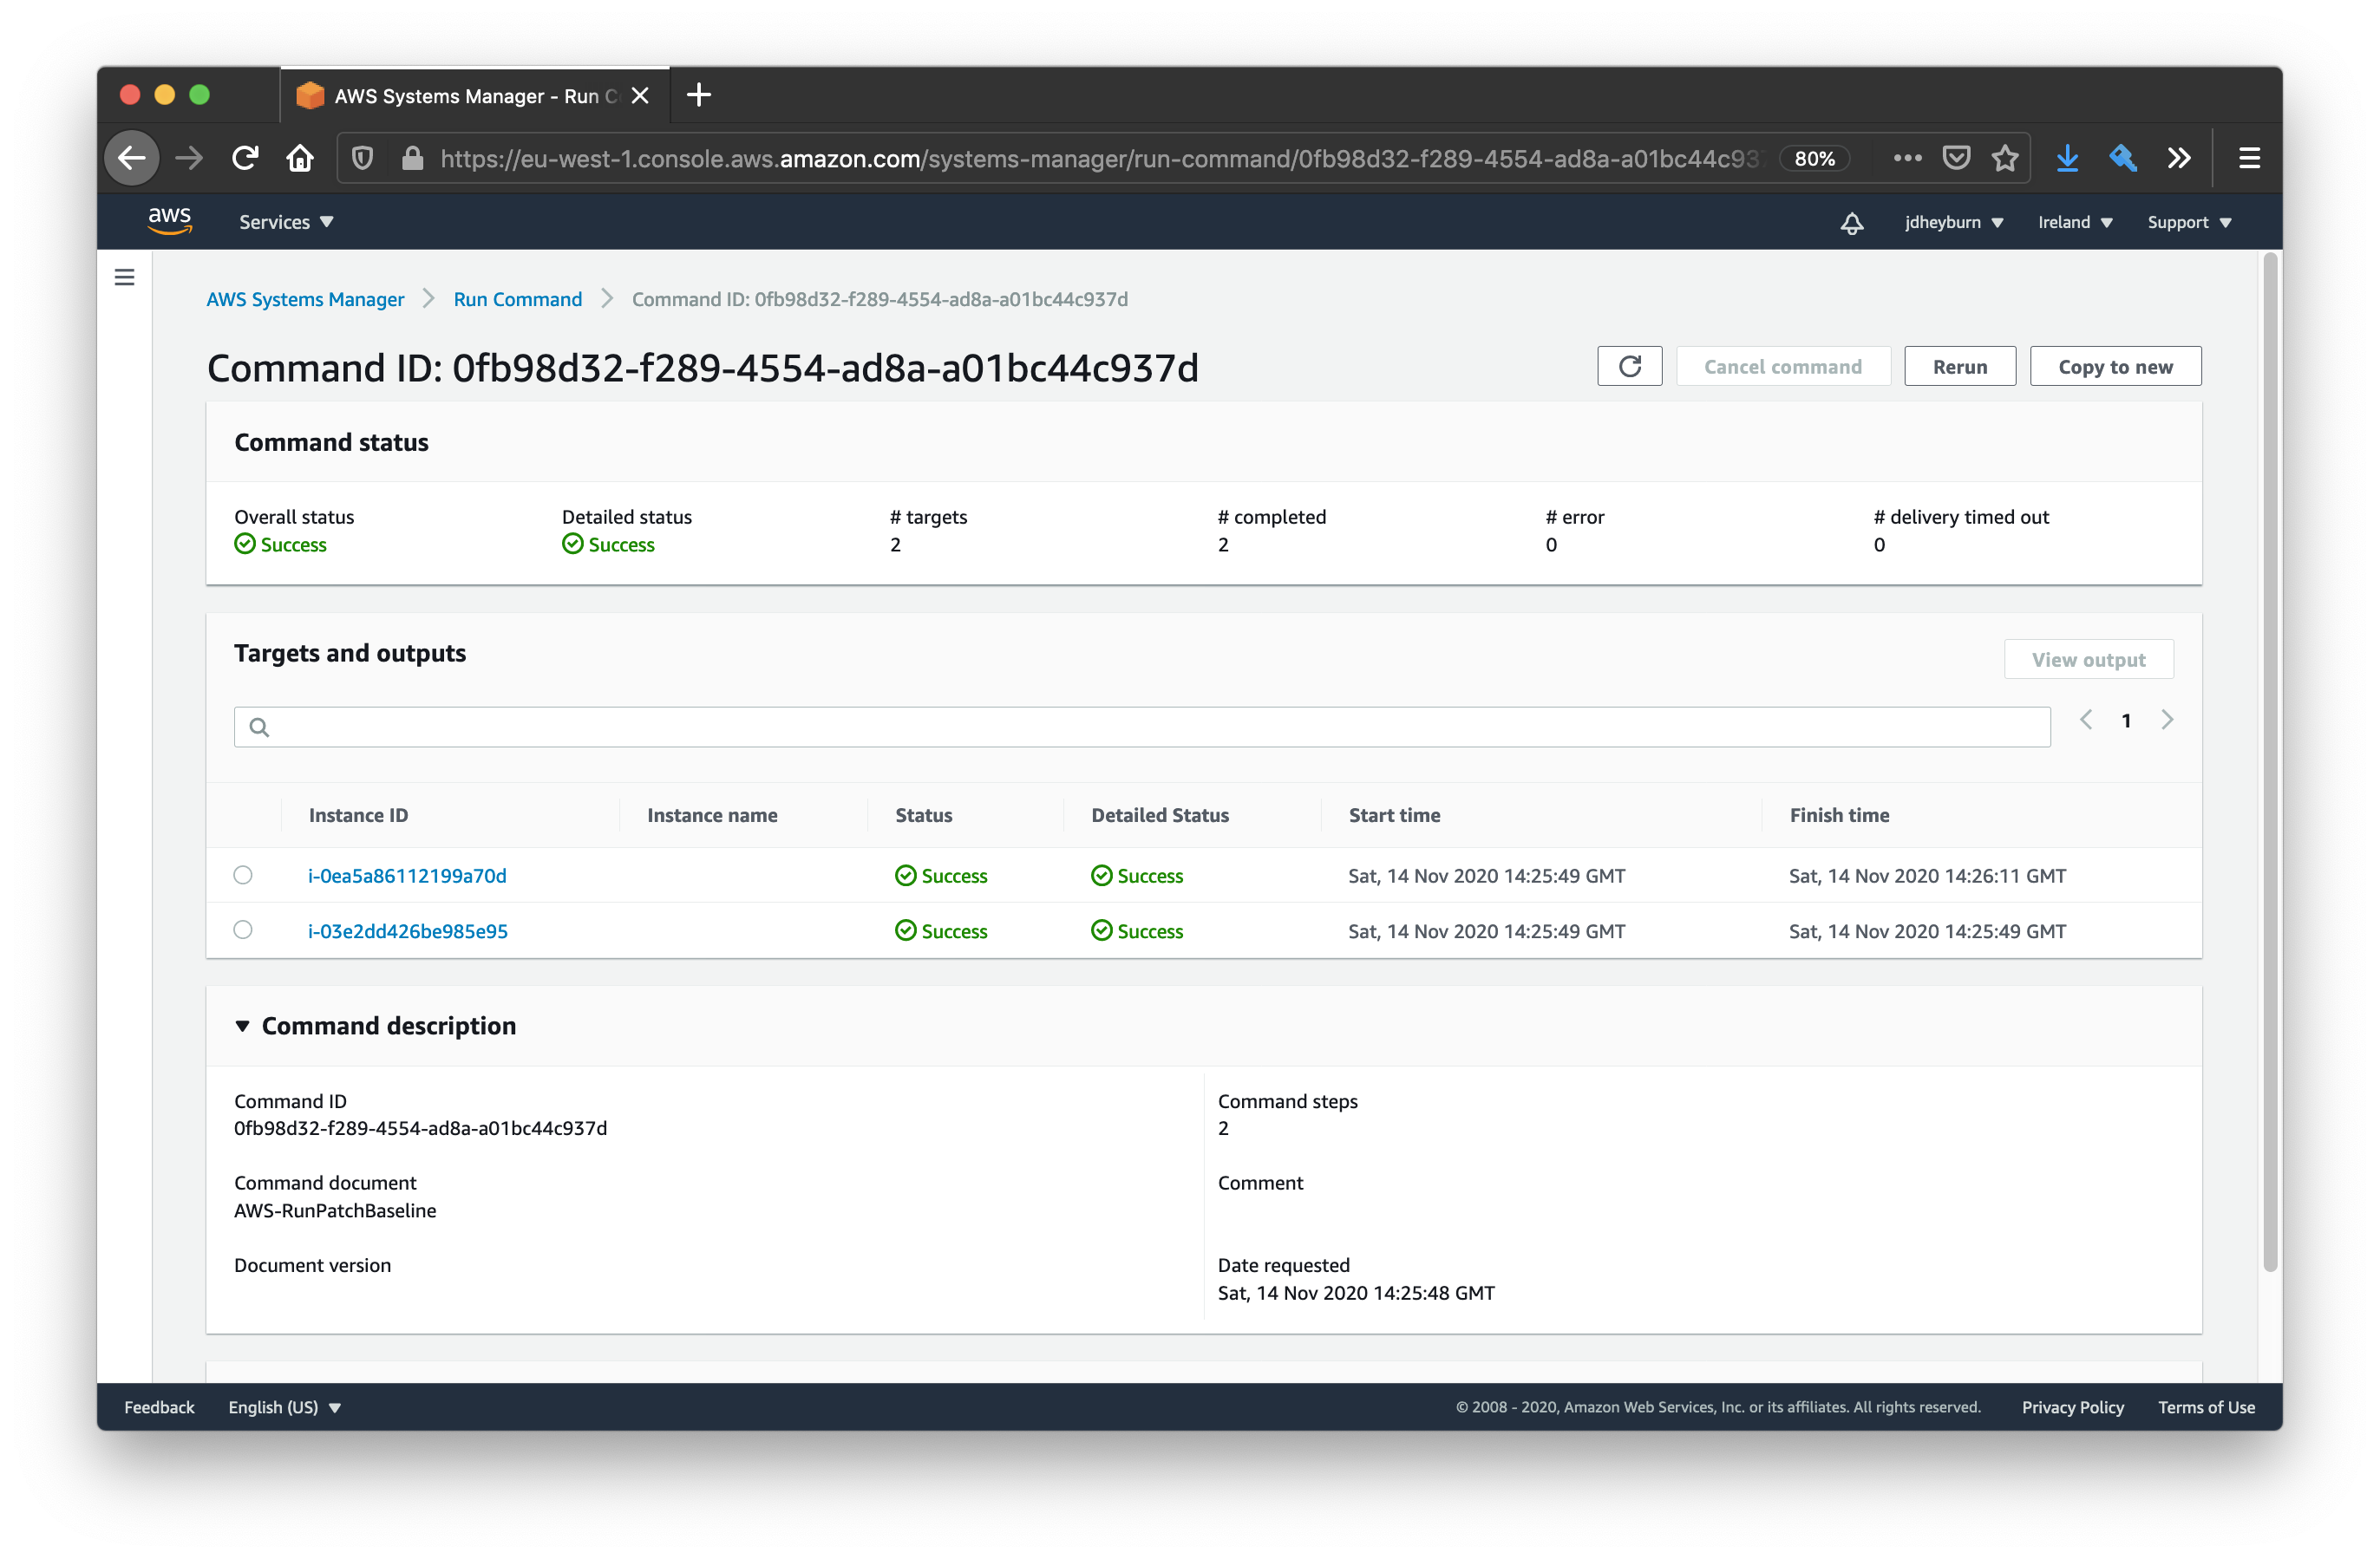Click the browser forward arrow
2380x1559 pixels.
[189, 158]
